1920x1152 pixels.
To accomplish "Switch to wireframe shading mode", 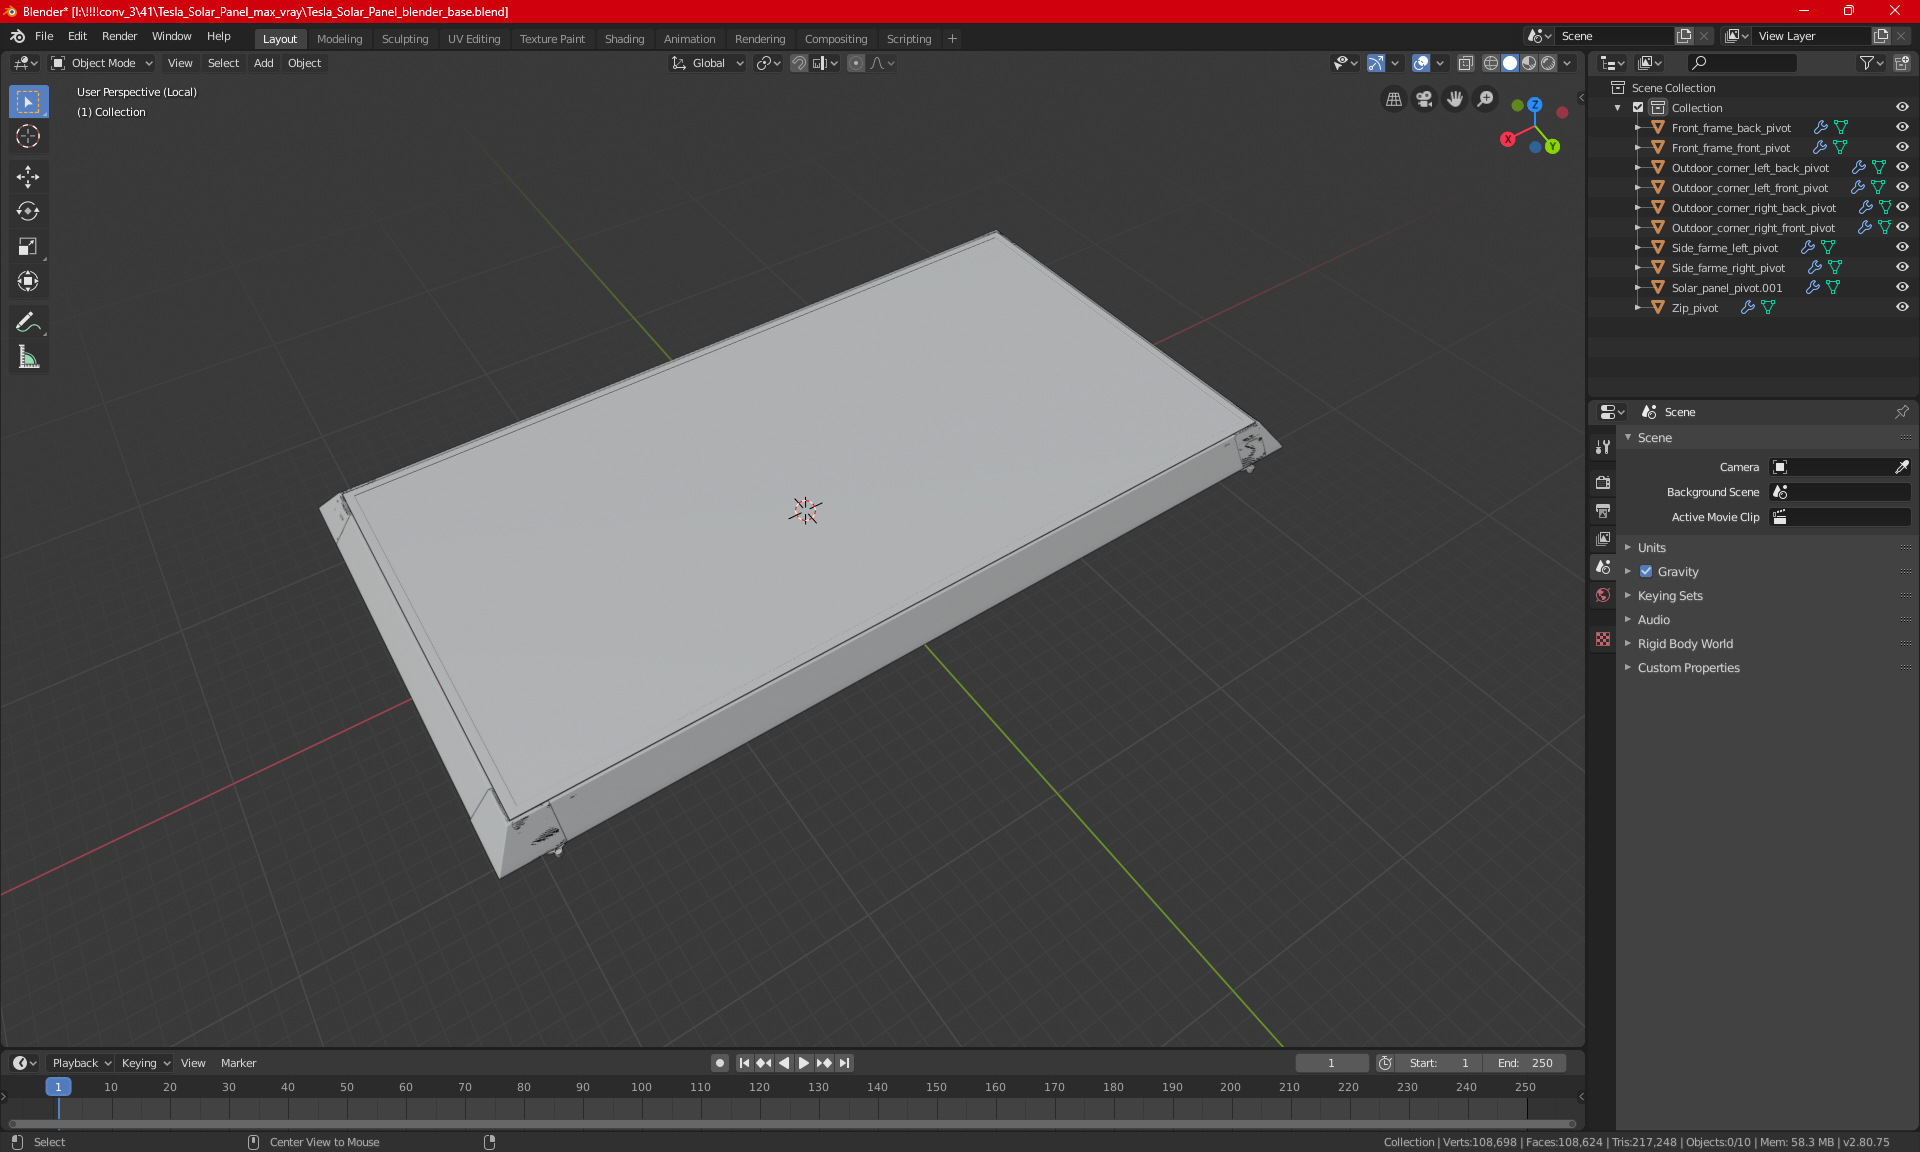I will (x=1490, y=63).
